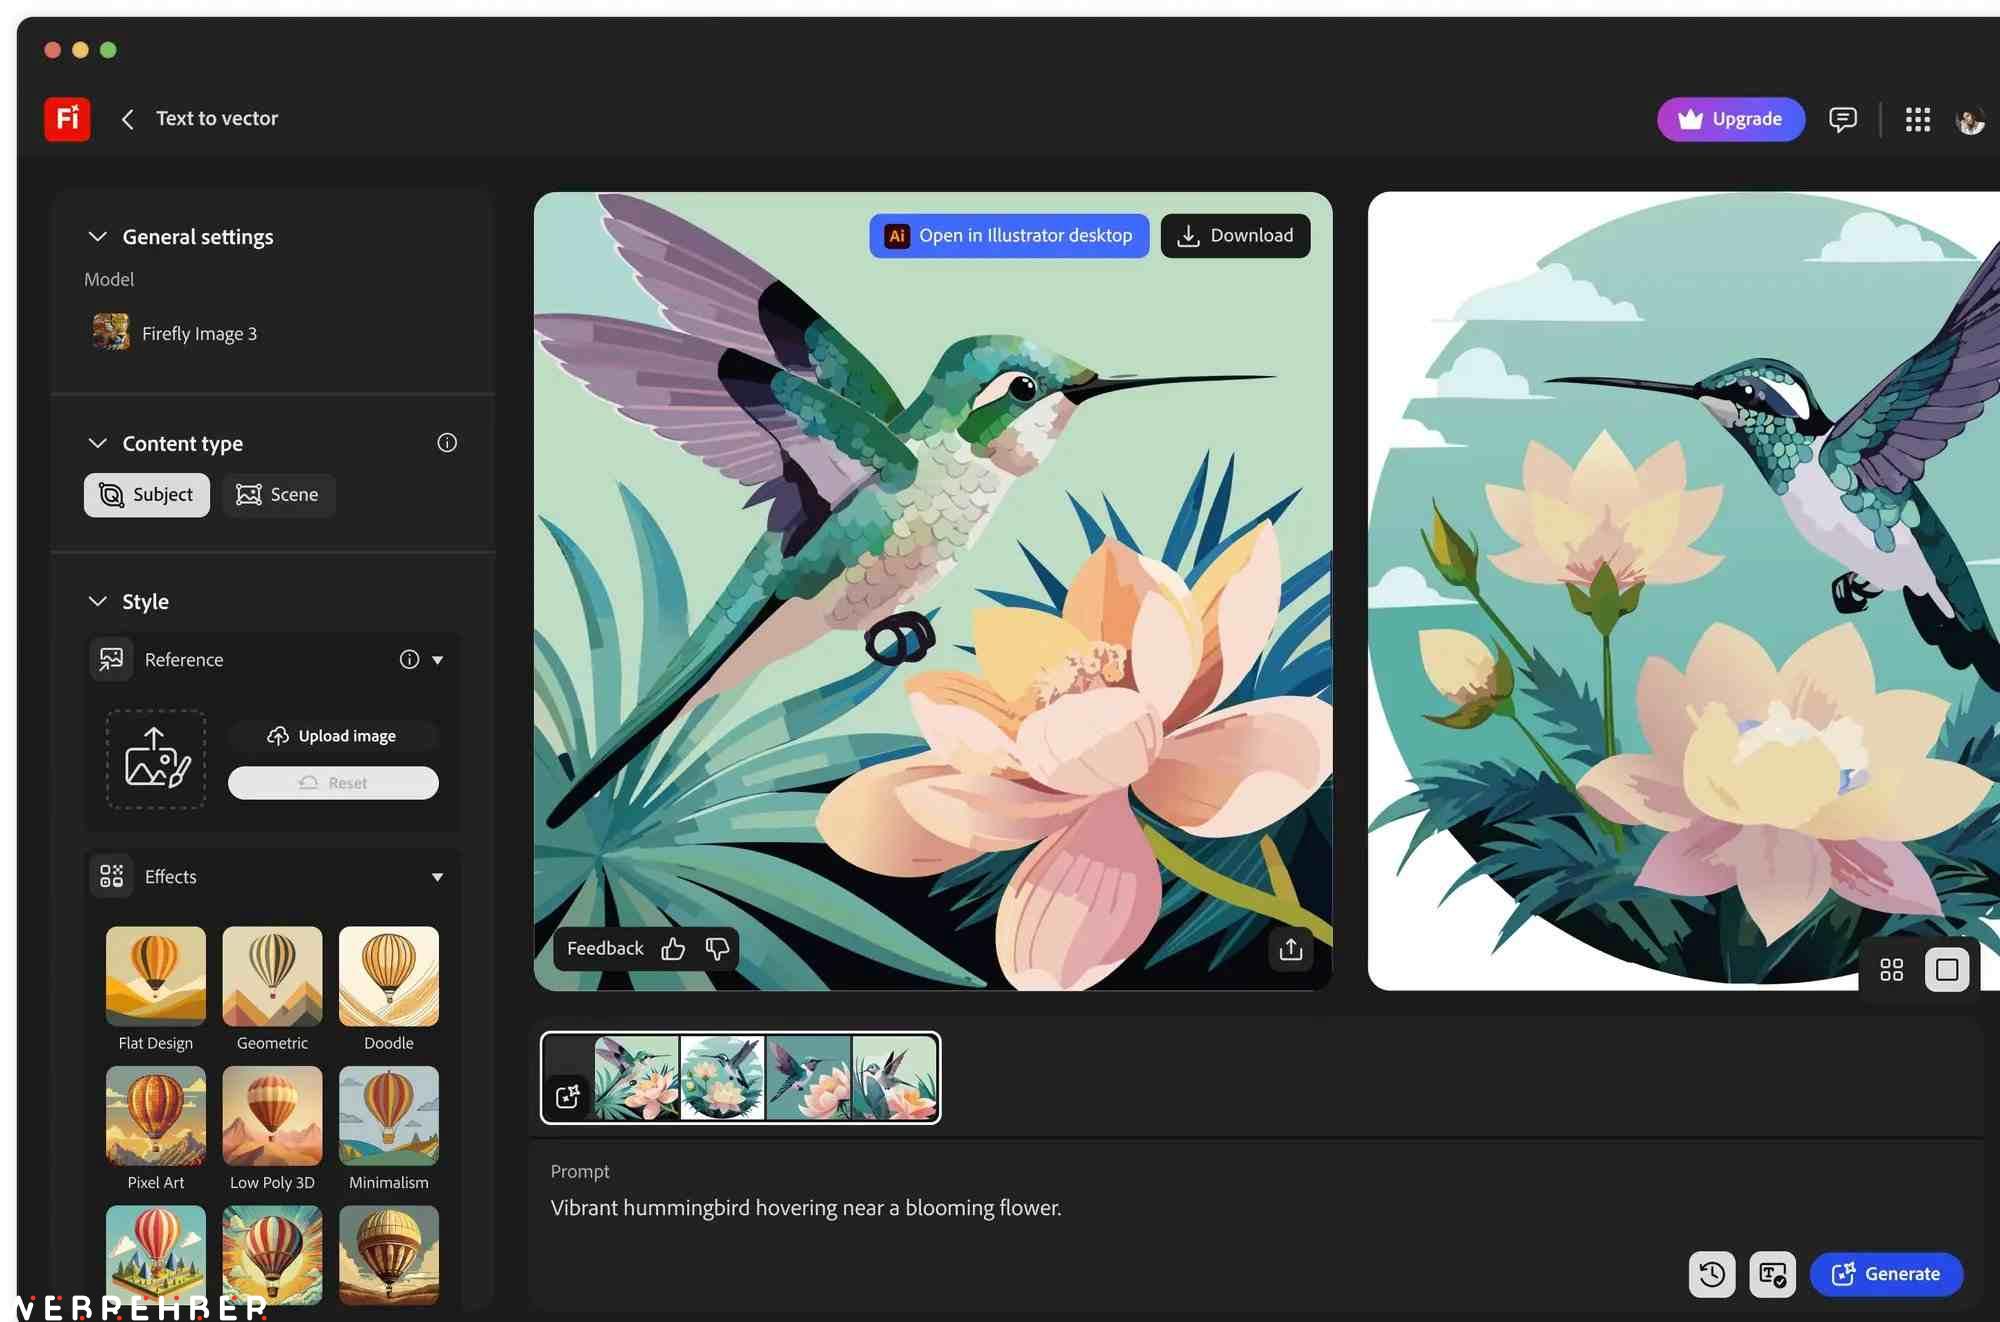Open in Illustrator desktop

tap(1009, 235)
